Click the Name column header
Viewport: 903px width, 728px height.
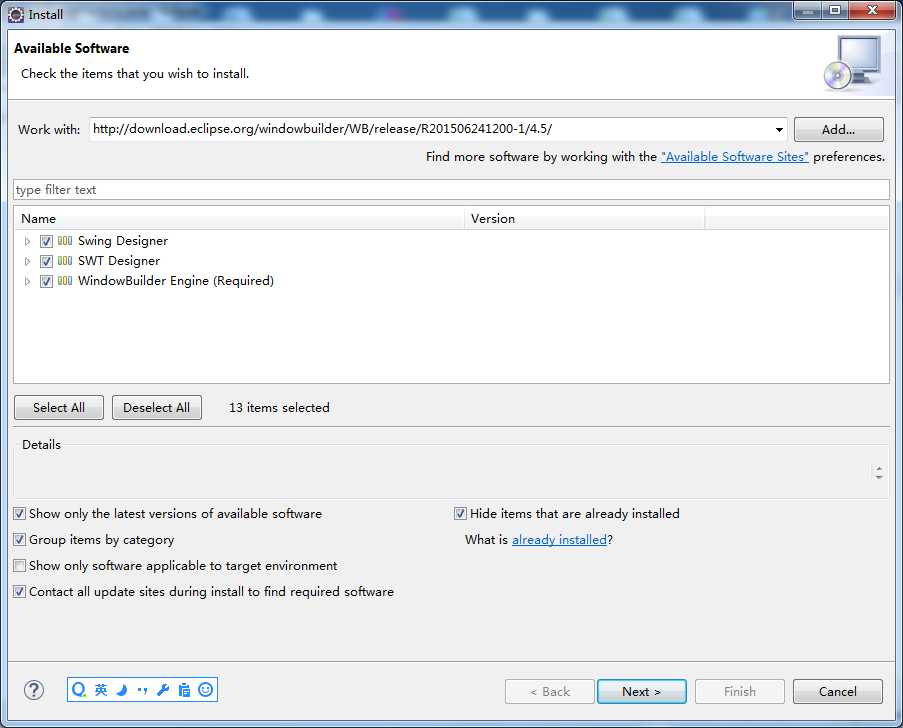[239, 219]
